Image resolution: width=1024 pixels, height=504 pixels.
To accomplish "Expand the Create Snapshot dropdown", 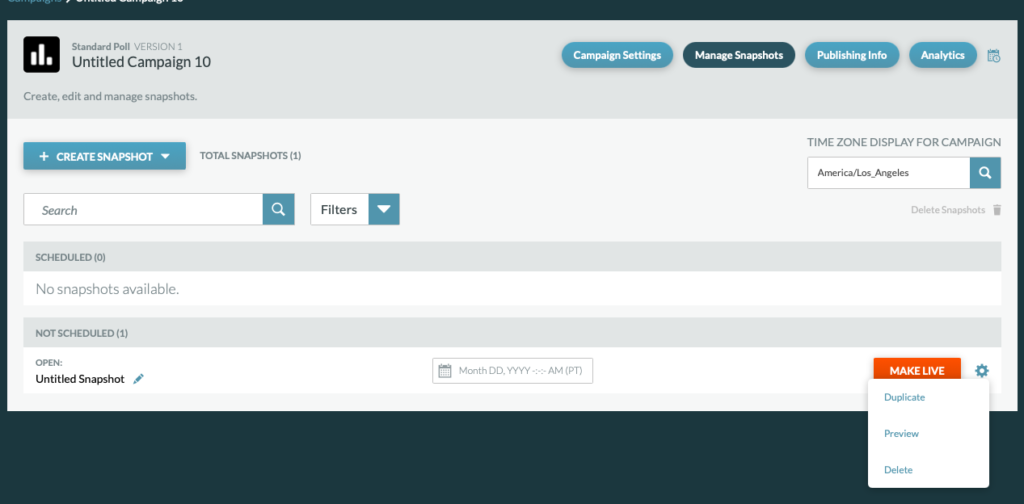I will [x=172, y=156].
